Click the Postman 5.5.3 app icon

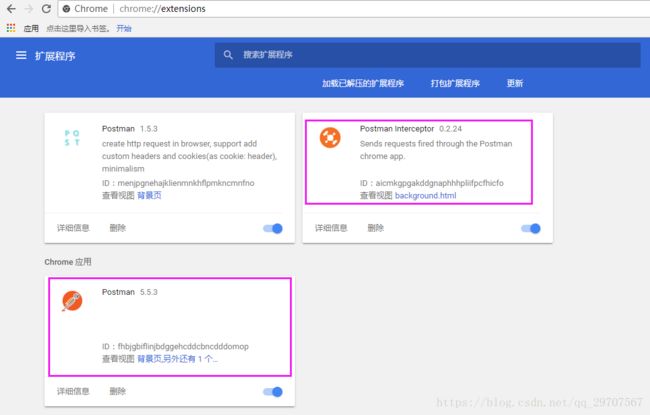point(72,301)
